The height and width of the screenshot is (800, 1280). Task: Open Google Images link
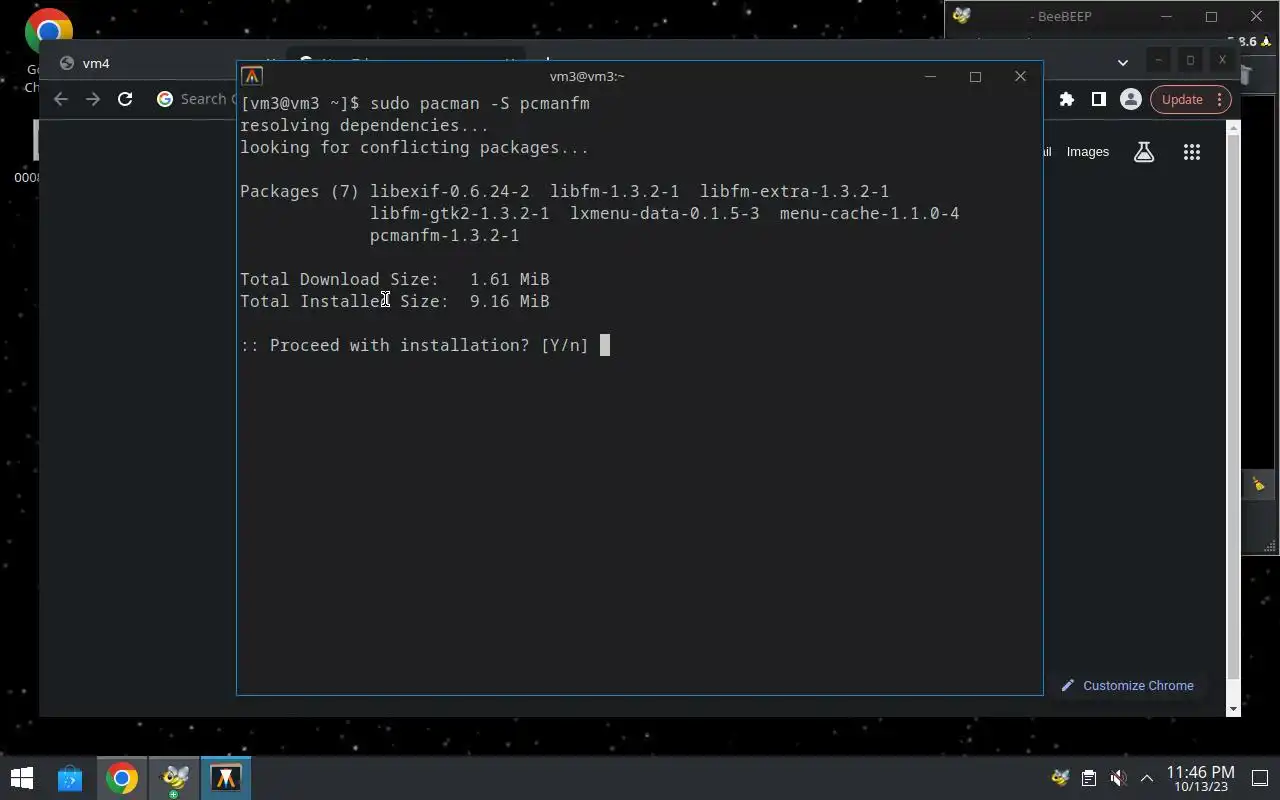coord(1087,152)
